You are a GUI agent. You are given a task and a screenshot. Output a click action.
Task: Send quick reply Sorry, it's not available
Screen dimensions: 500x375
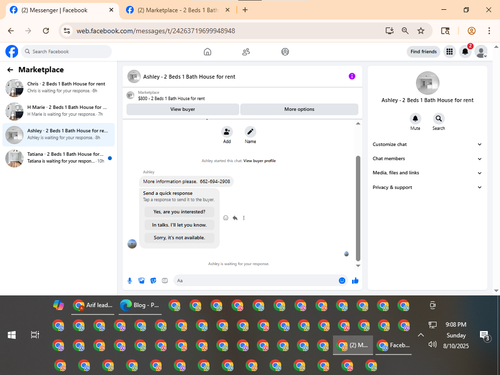179,238
